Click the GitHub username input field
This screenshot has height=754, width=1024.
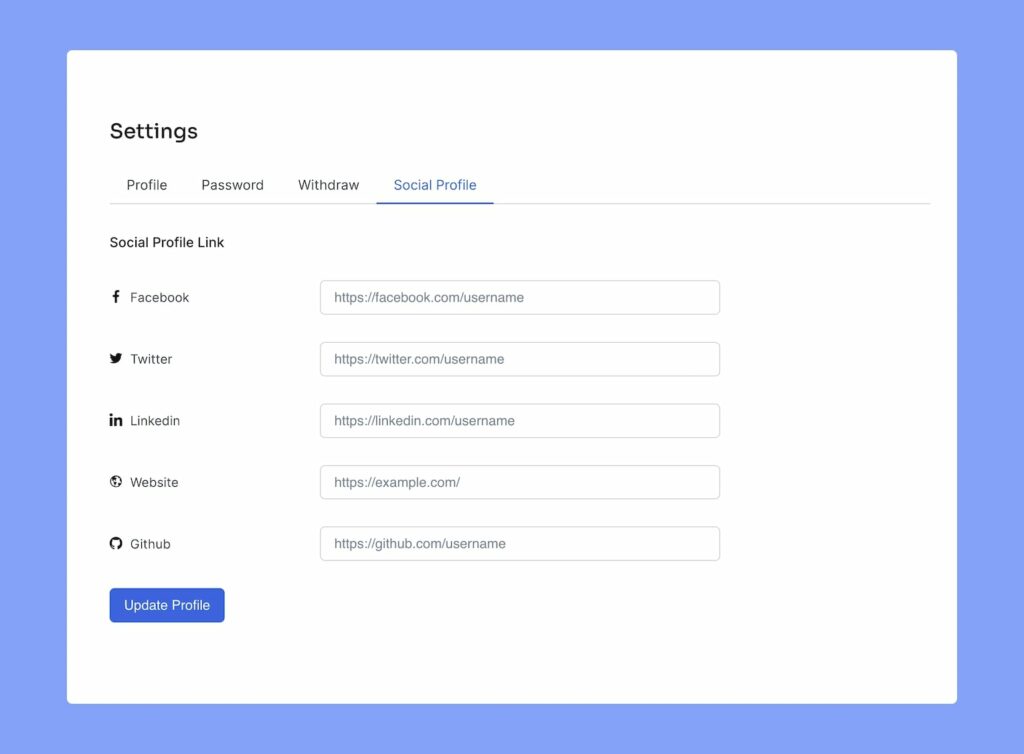[519, 543]
